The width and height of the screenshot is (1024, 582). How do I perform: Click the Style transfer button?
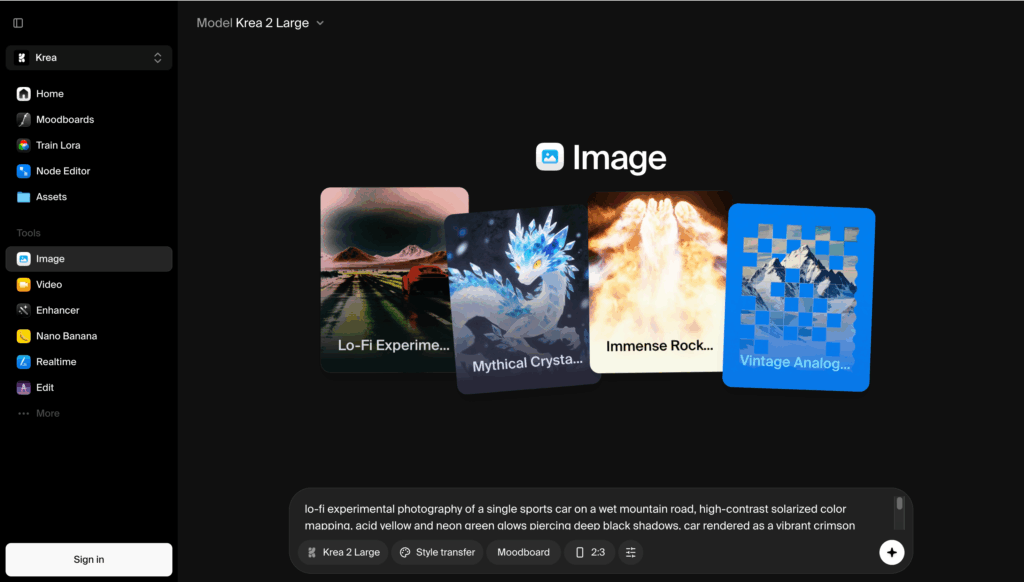pyautogui.click(x=438, y=553)
